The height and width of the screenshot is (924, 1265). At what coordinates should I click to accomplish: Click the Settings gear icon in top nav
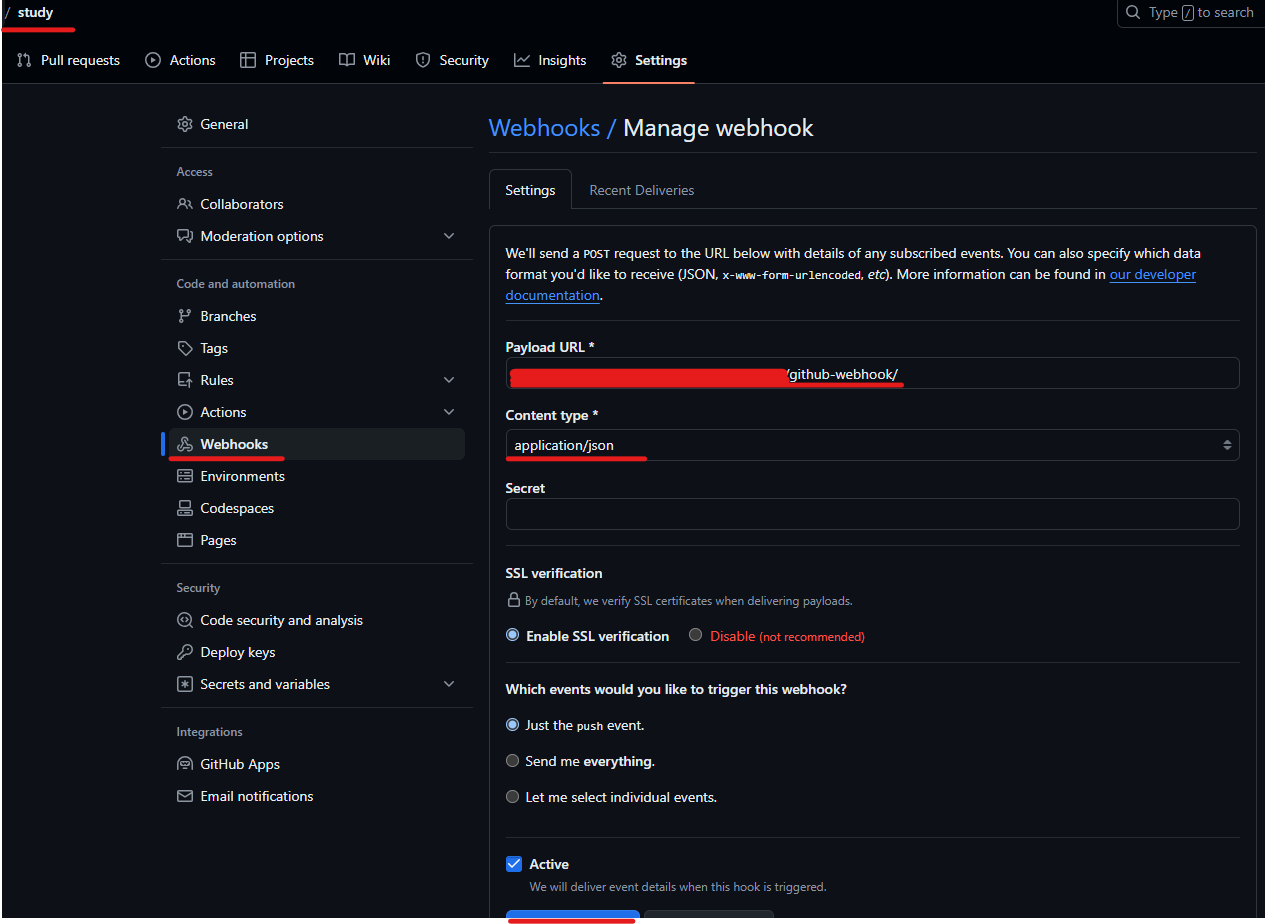coord(619,60)
